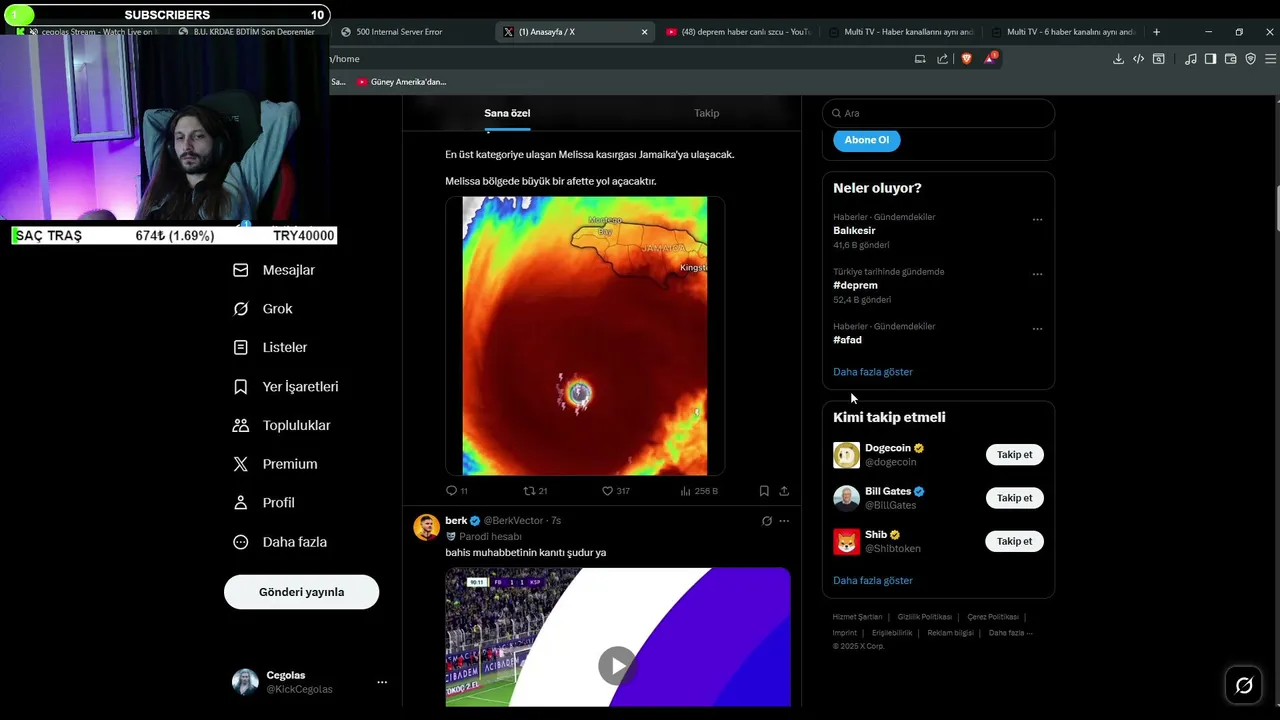Like the Melissa hurricane post
1280x720 pixels.
tap(615, 491)
